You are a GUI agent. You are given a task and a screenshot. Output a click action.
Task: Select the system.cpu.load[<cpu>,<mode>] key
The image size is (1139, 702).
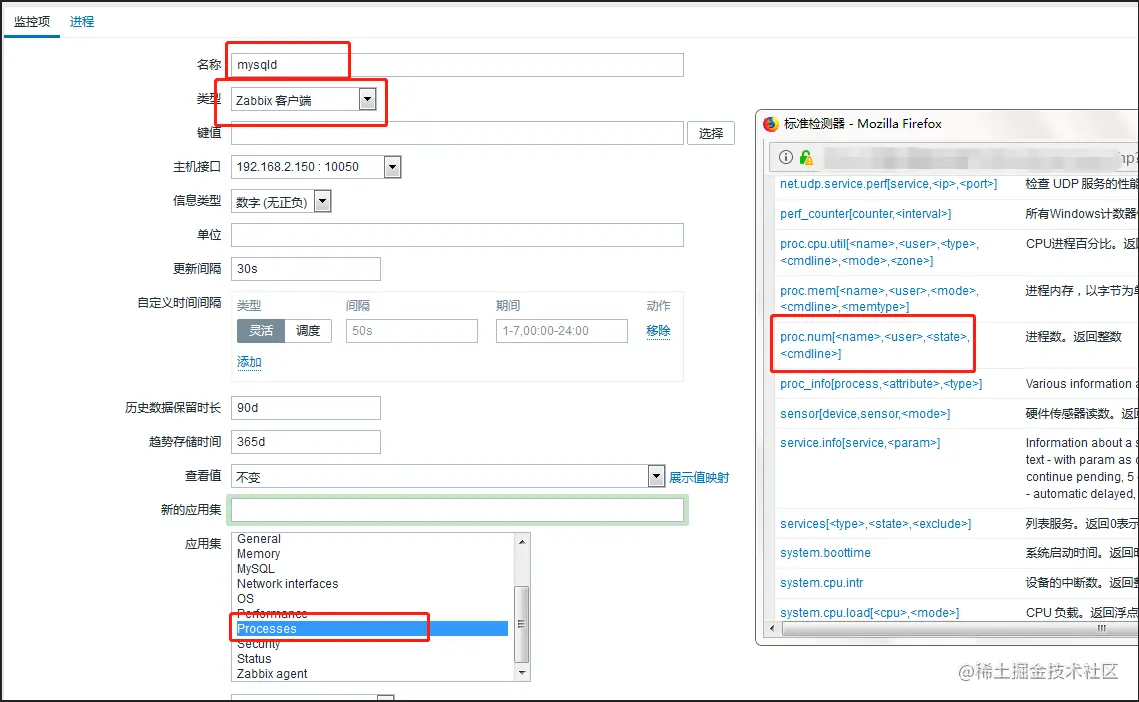(x=870, y=613)
